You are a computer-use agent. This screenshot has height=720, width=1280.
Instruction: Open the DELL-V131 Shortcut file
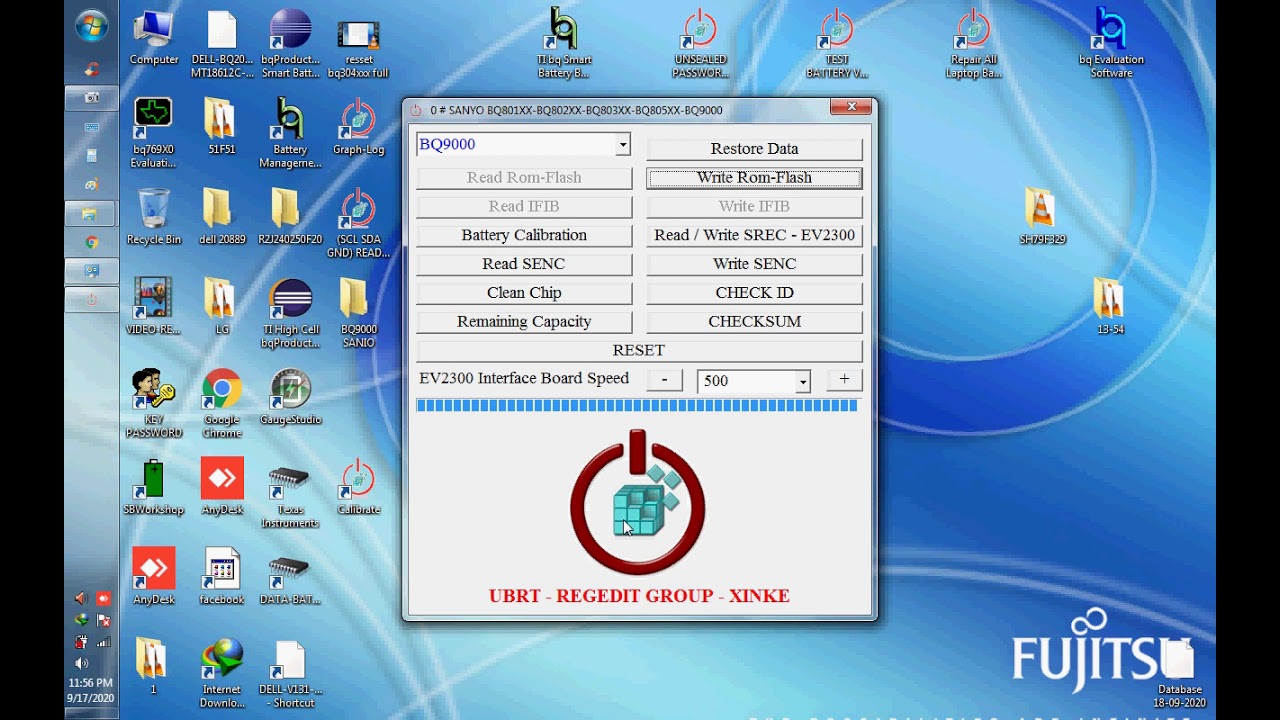pyautogui.click(x=290, y=672)
